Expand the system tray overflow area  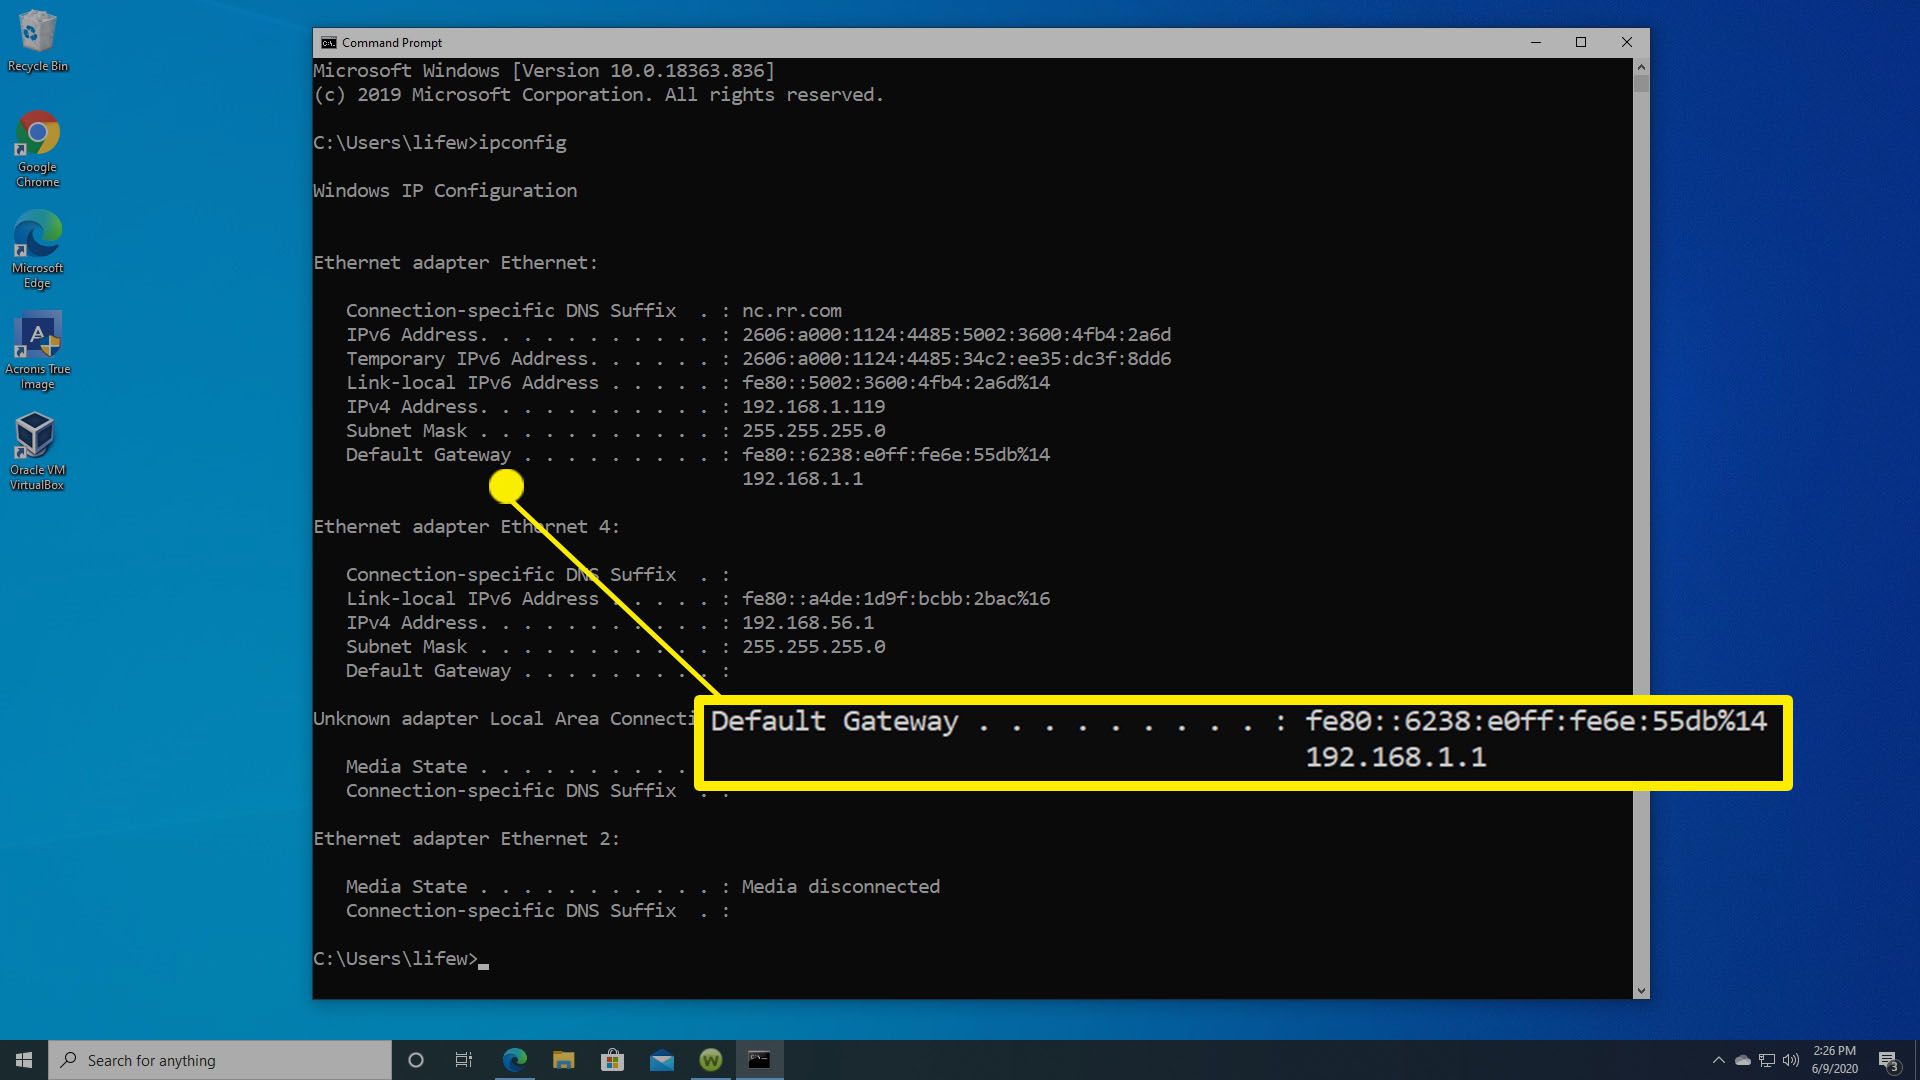tap(1718, 1059)
